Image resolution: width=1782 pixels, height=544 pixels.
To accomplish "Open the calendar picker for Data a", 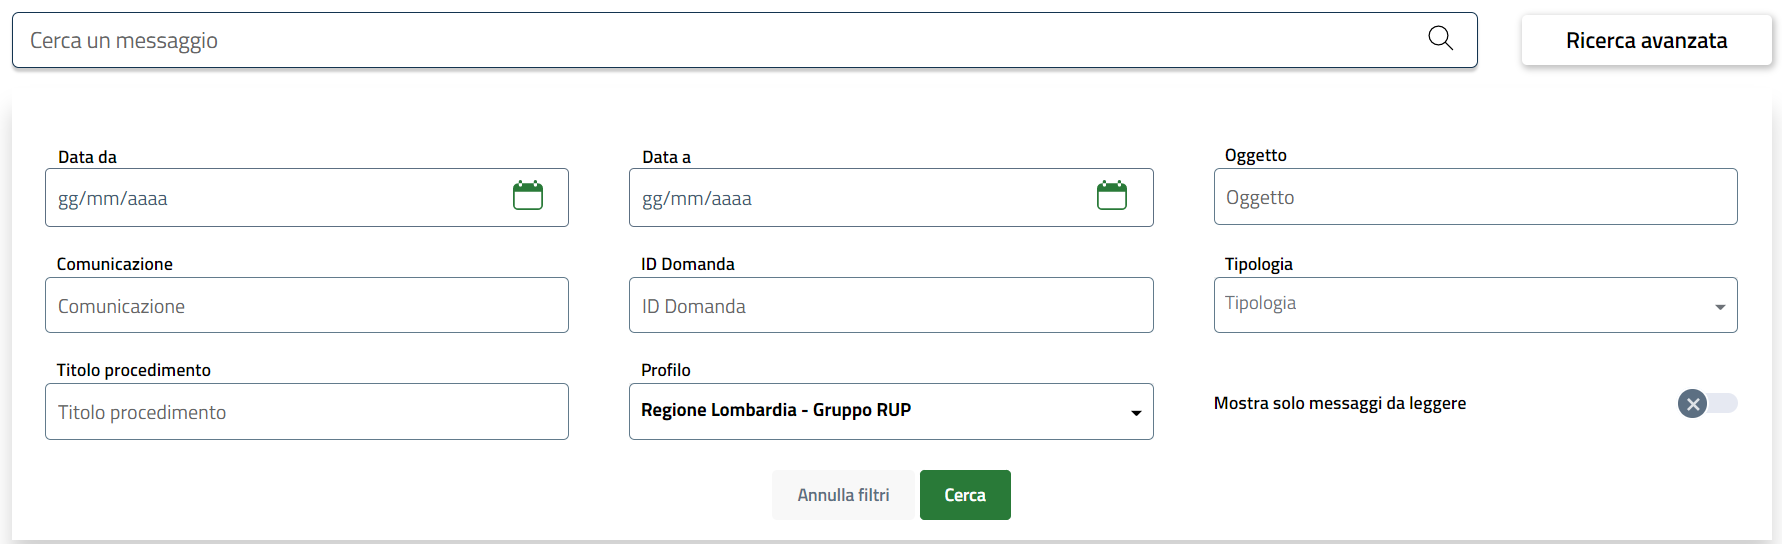I will point(1112,196).
